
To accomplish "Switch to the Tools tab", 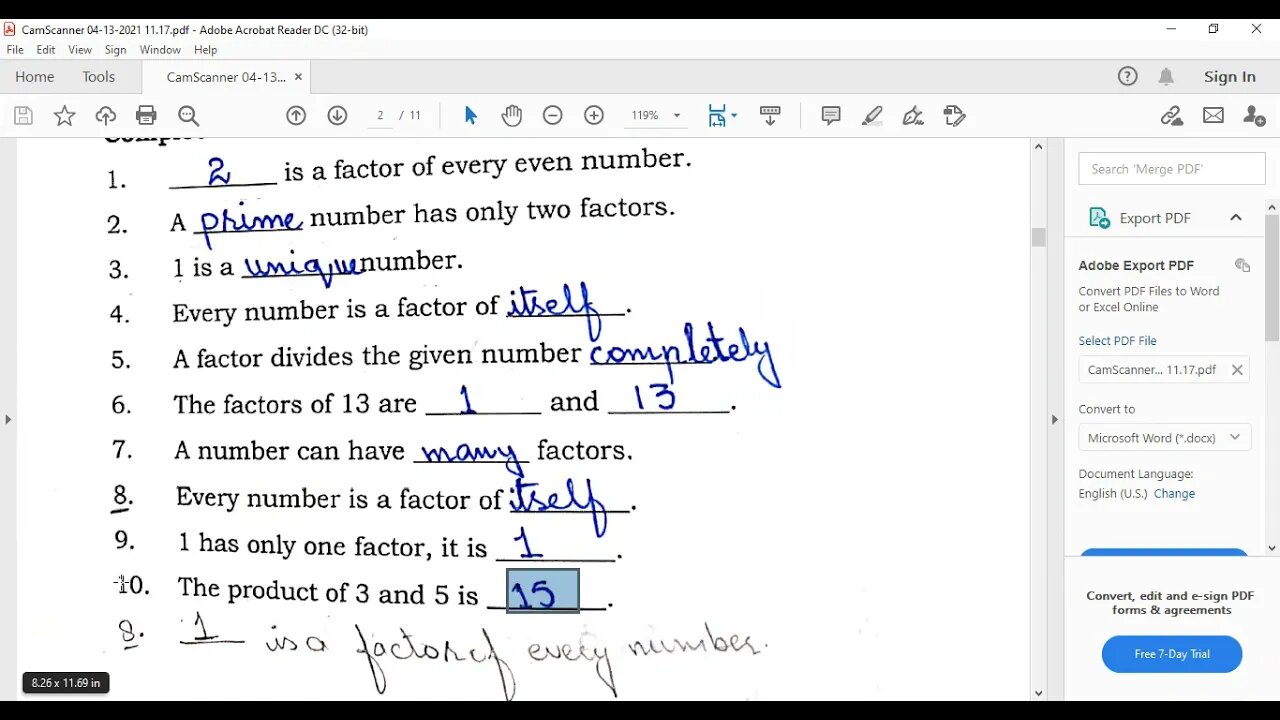I will tap(99, 77).
